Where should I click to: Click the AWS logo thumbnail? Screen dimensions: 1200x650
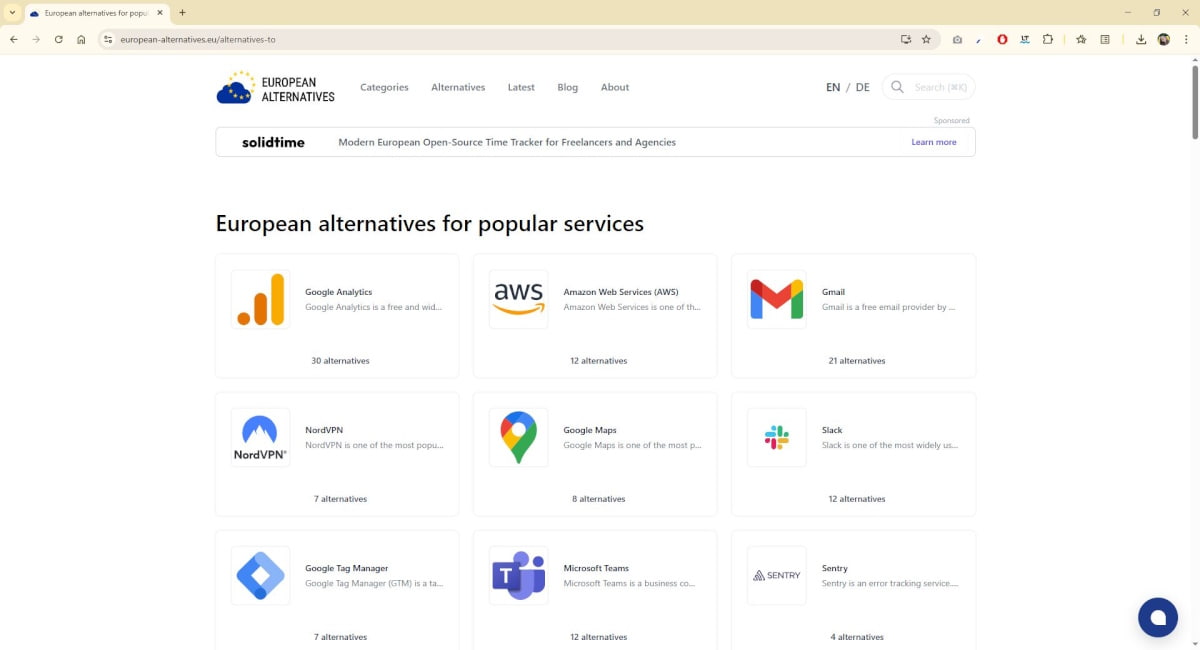518,299
